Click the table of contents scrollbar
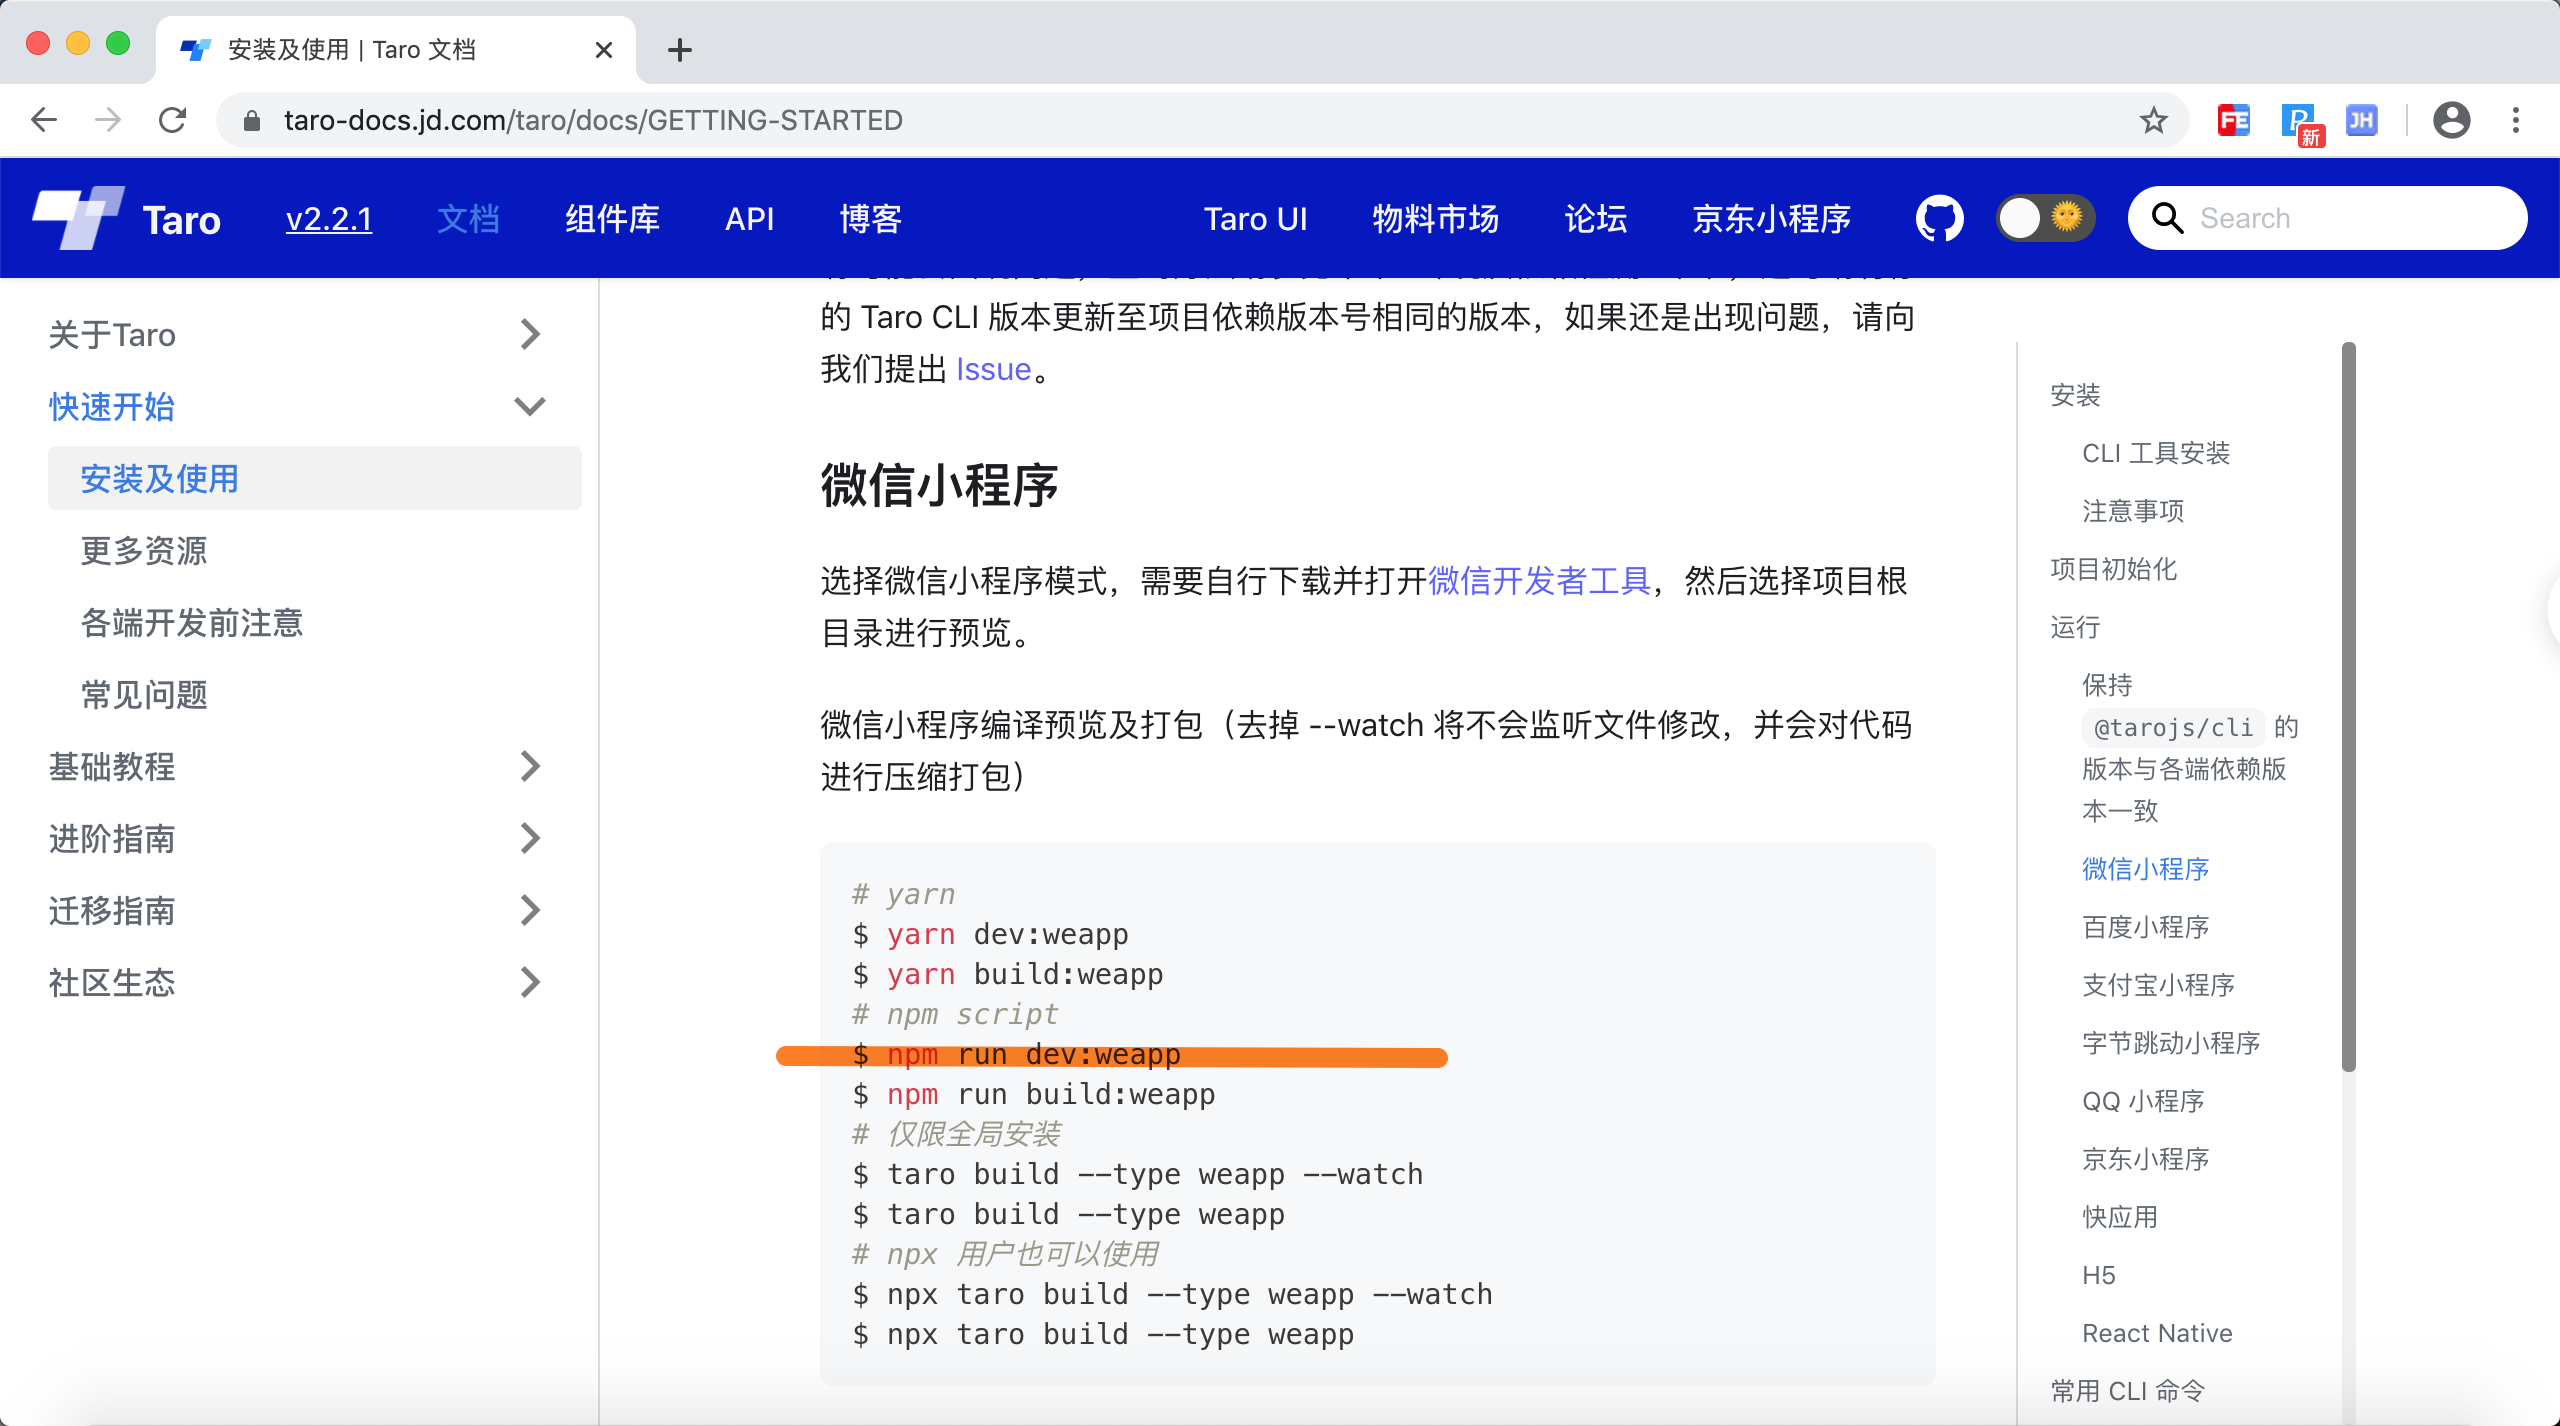 click(2348, 705)
